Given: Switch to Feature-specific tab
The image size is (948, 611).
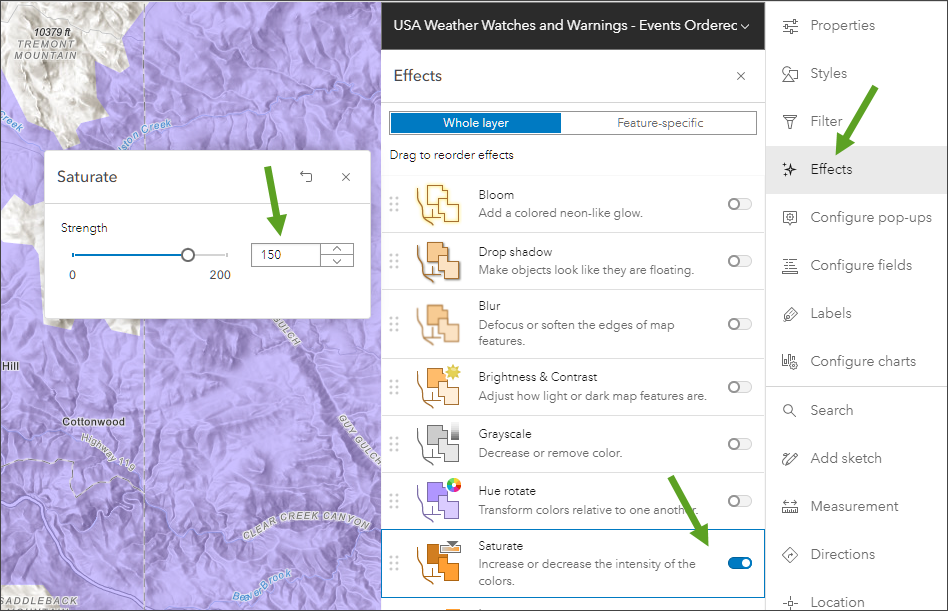Looking at the screenshot, I should click(659, 123).
